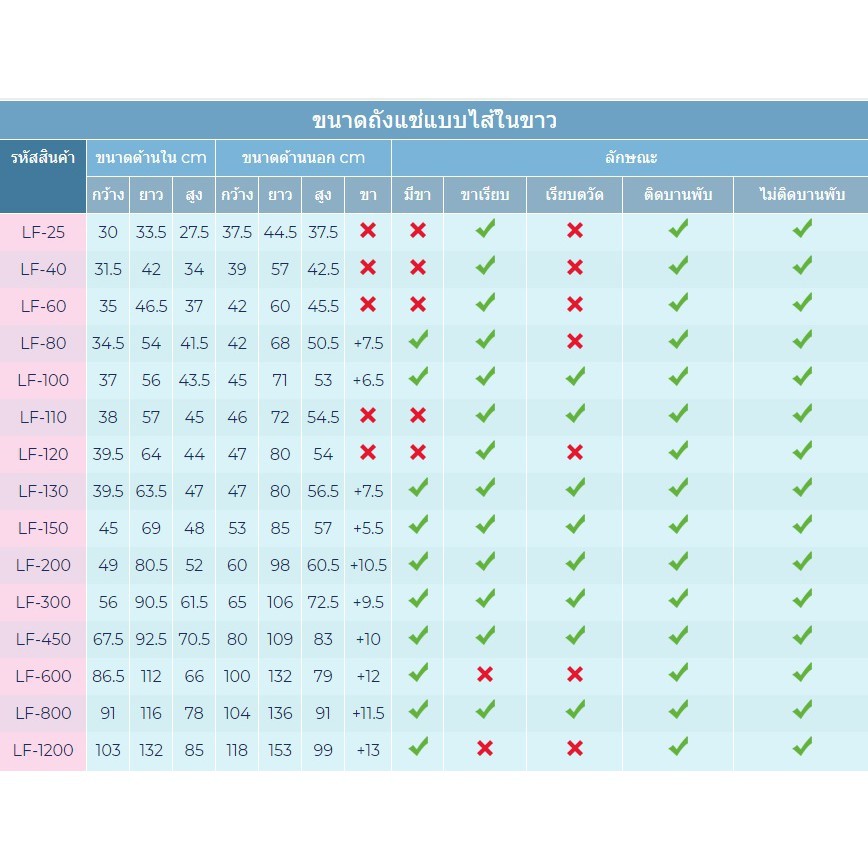Click the table title ขนาดถังแช่แบบไส่ในขาว
The image size is (868, 868).
[434, 121]
